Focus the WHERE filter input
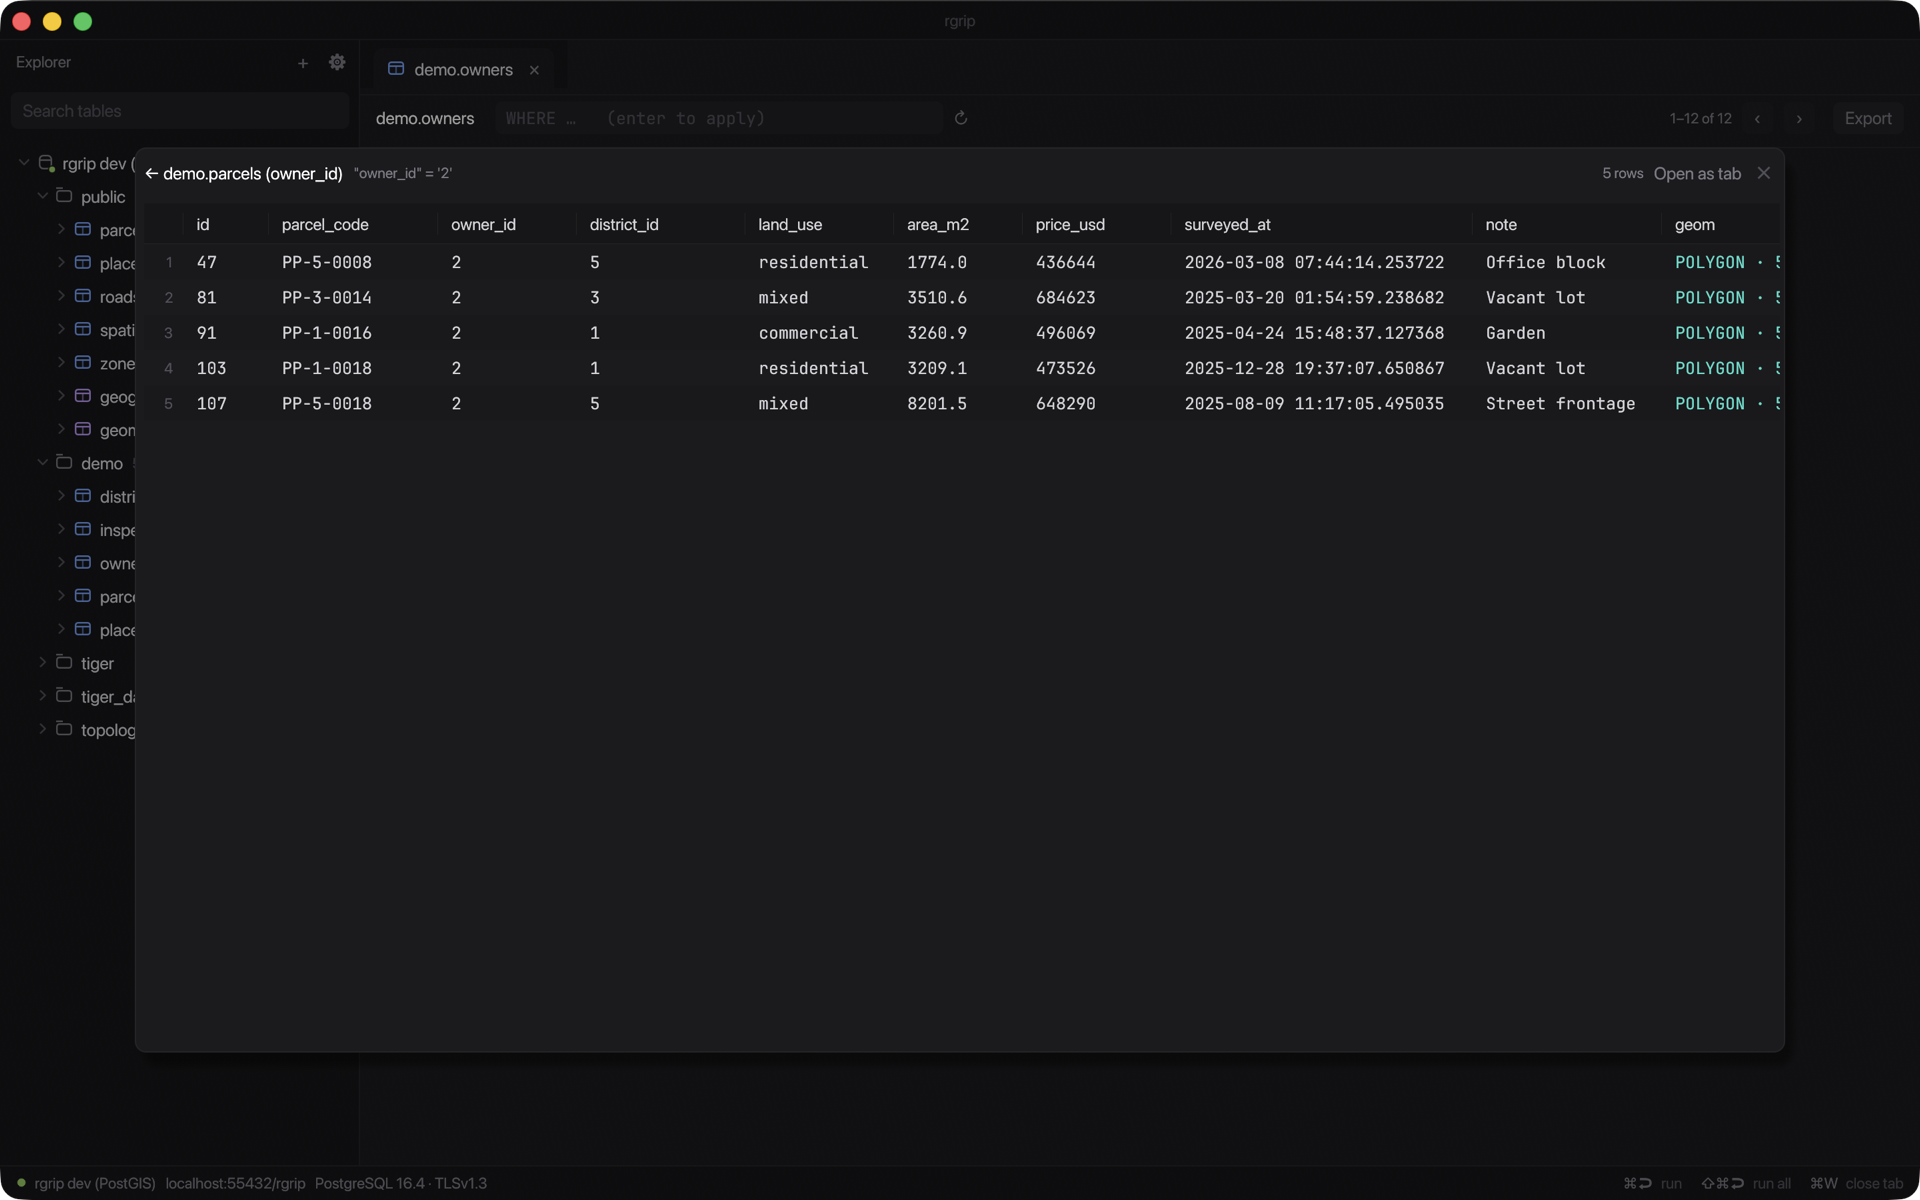Viewport: 1920px width, 1200px height. click(x=718, y=119)
